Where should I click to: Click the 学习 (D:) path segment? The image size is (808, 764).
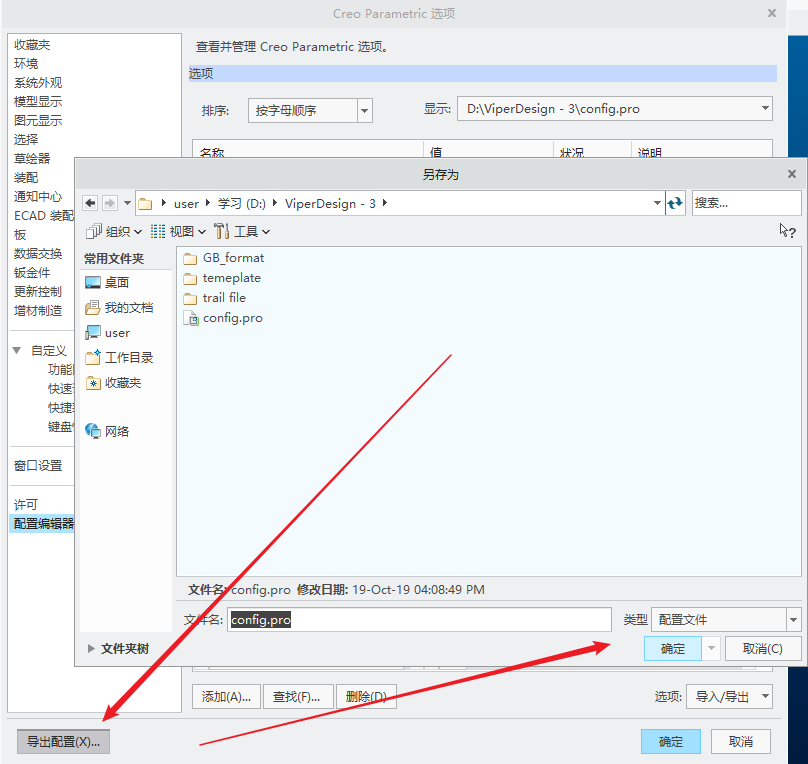(242, 204)
